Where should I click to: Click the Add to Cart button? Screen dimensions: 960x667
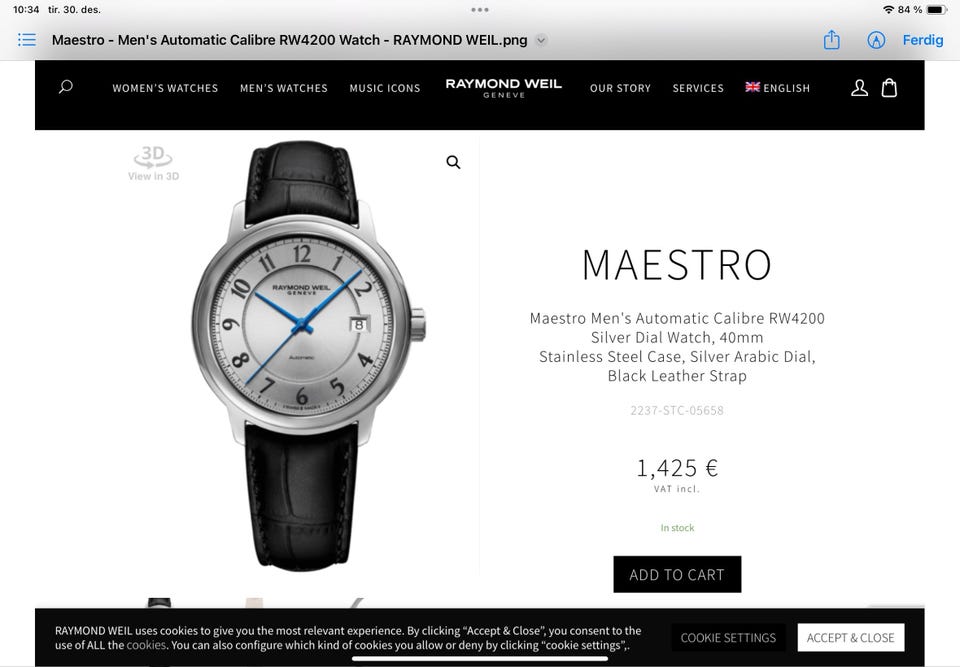click(677, 575)
